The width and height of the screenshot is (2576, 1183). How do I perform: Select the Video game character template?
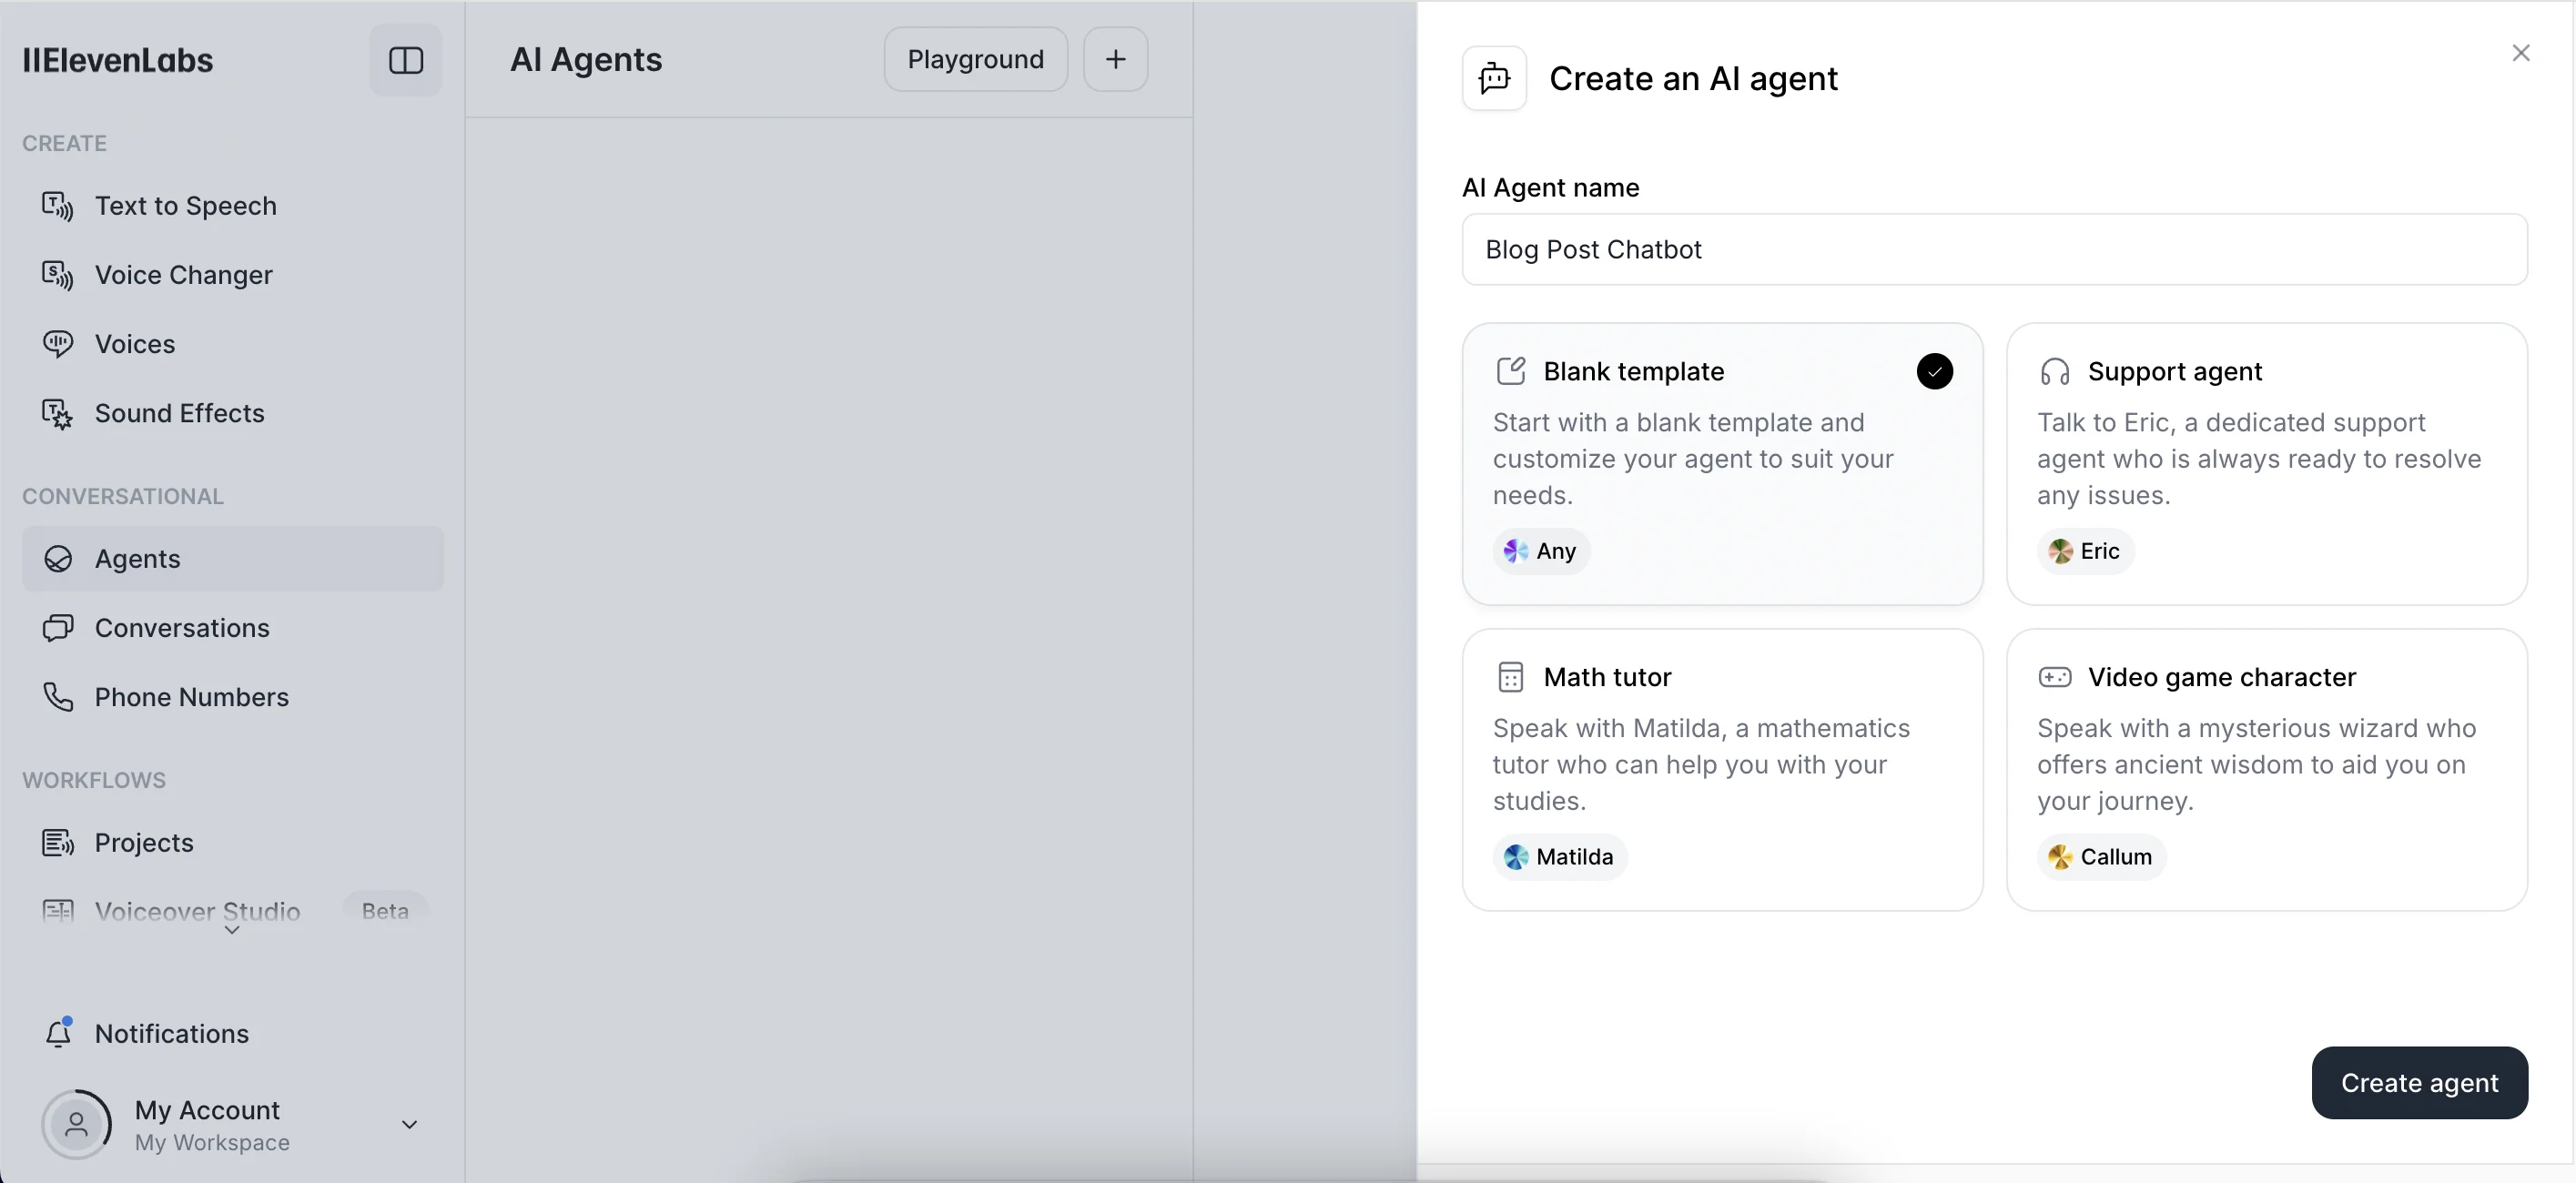click(2266, 769)
